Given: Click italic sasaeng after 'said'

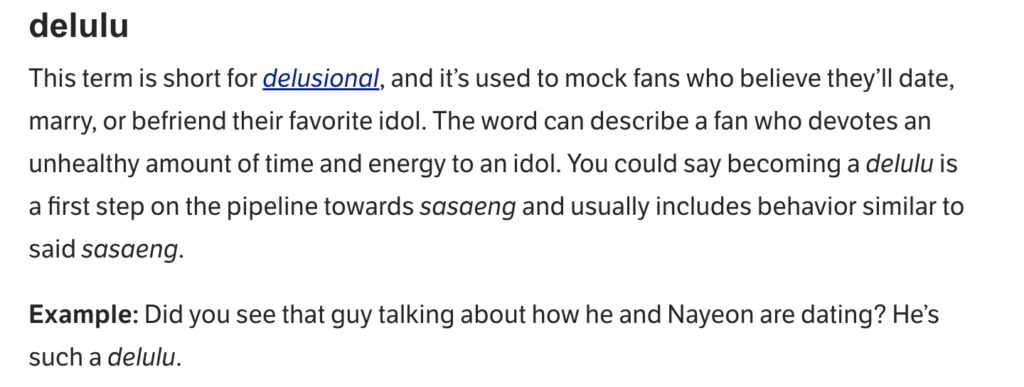Looking at the screenshot, I should click(129, 251).
